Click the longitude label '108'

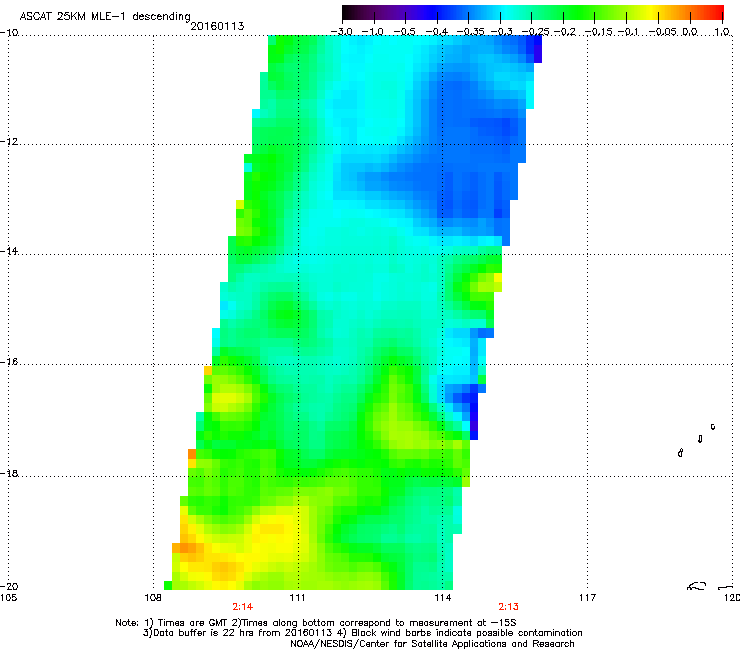click(x=153, y=598)
